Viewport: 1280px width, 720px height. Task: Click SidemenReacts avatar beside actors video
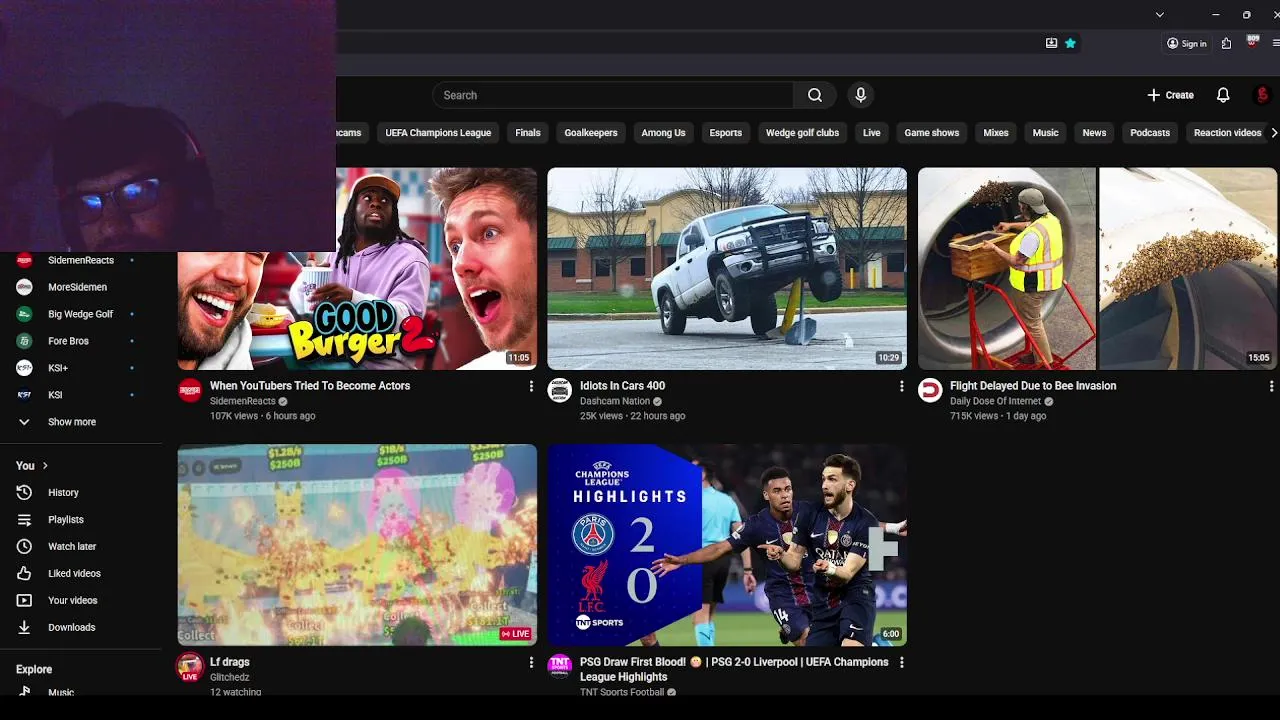[190, 390]
